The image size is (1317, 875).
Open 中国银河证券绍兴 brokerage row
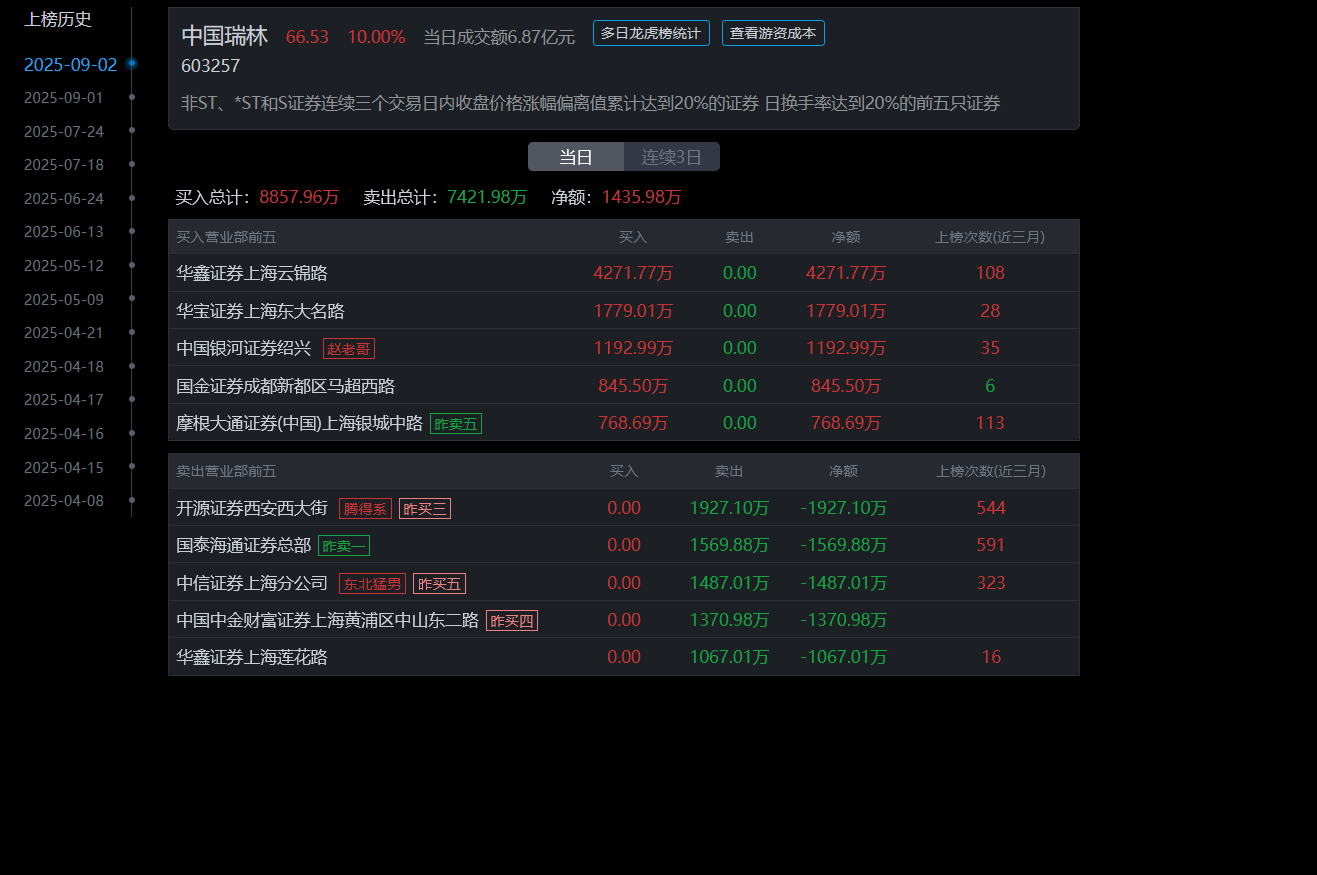tap(624, 348)
